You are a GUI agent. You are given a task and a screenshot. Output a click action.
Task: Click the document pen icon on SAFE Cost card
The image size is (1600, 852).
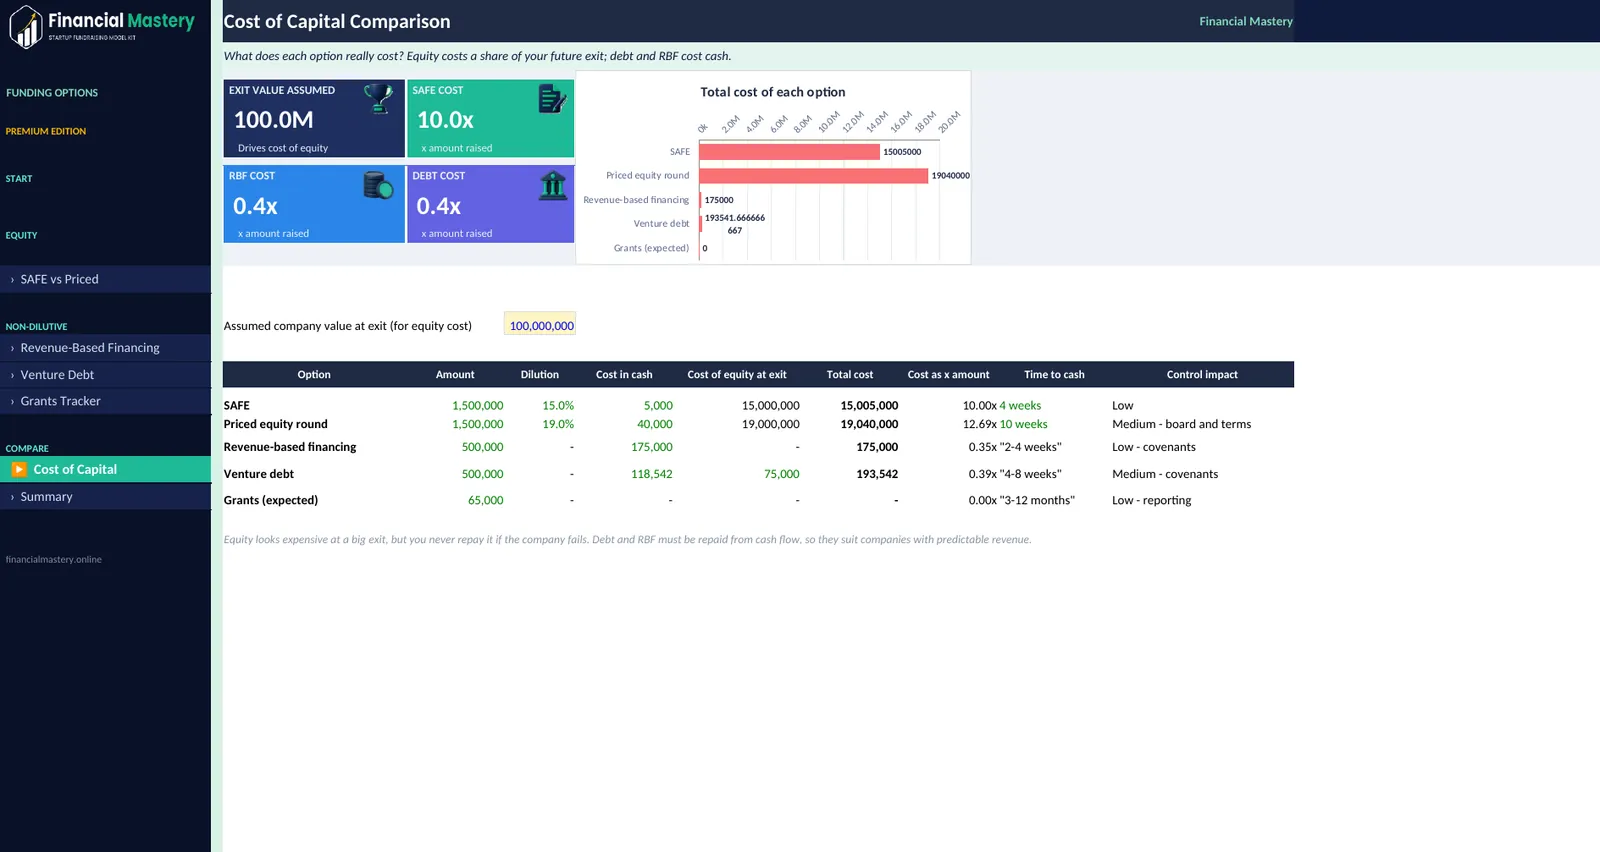553,98
